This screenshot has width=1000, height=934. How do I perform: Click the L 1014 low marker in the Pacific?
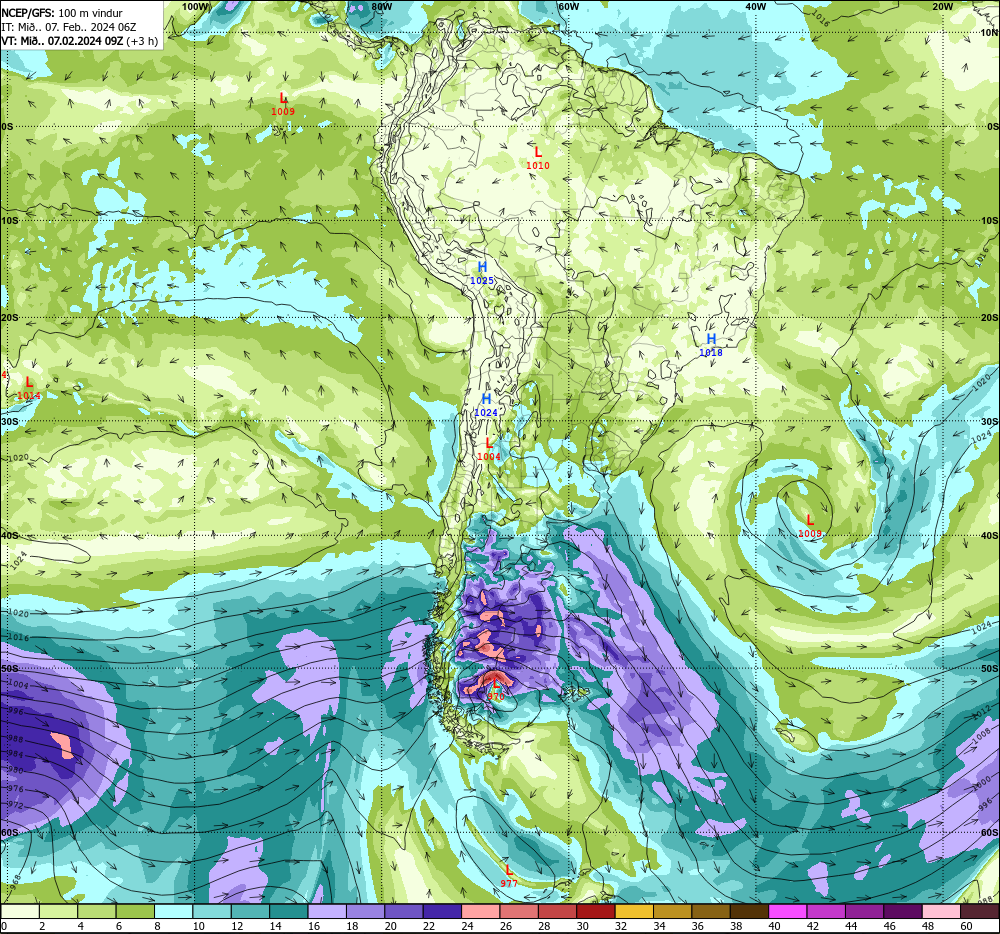pos(29,388)
